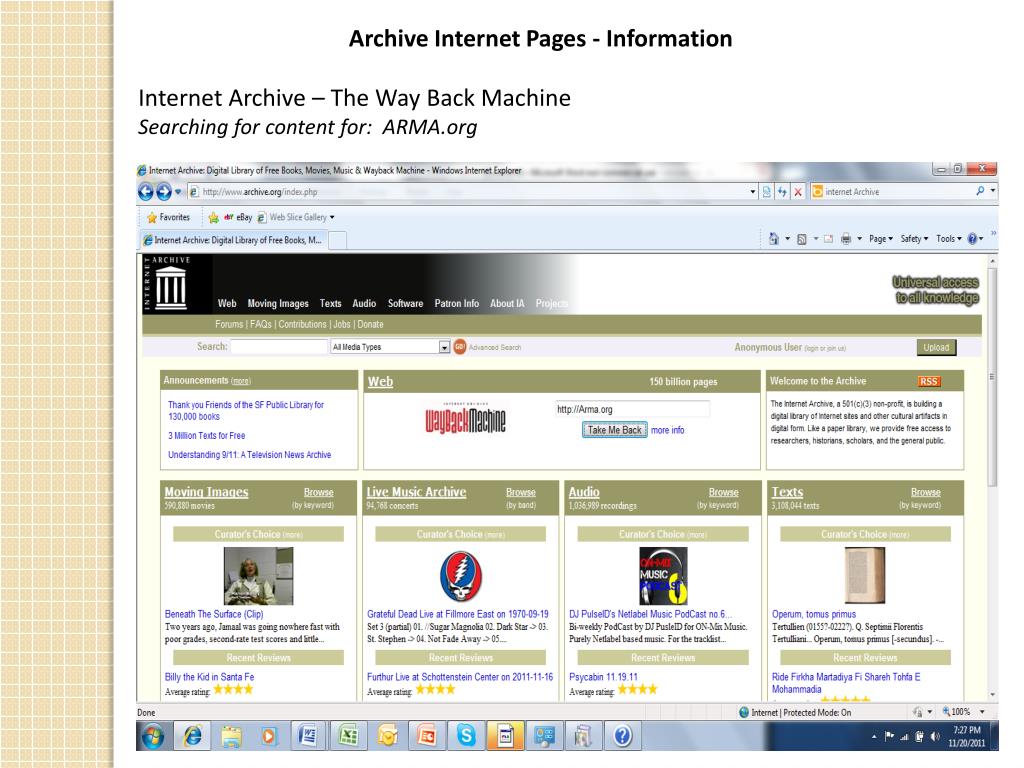Open Windows Explorer folder in taskbar
The height and width of the screenshot is (768, 1024).
pyautogui.click(x=231, y=736)
